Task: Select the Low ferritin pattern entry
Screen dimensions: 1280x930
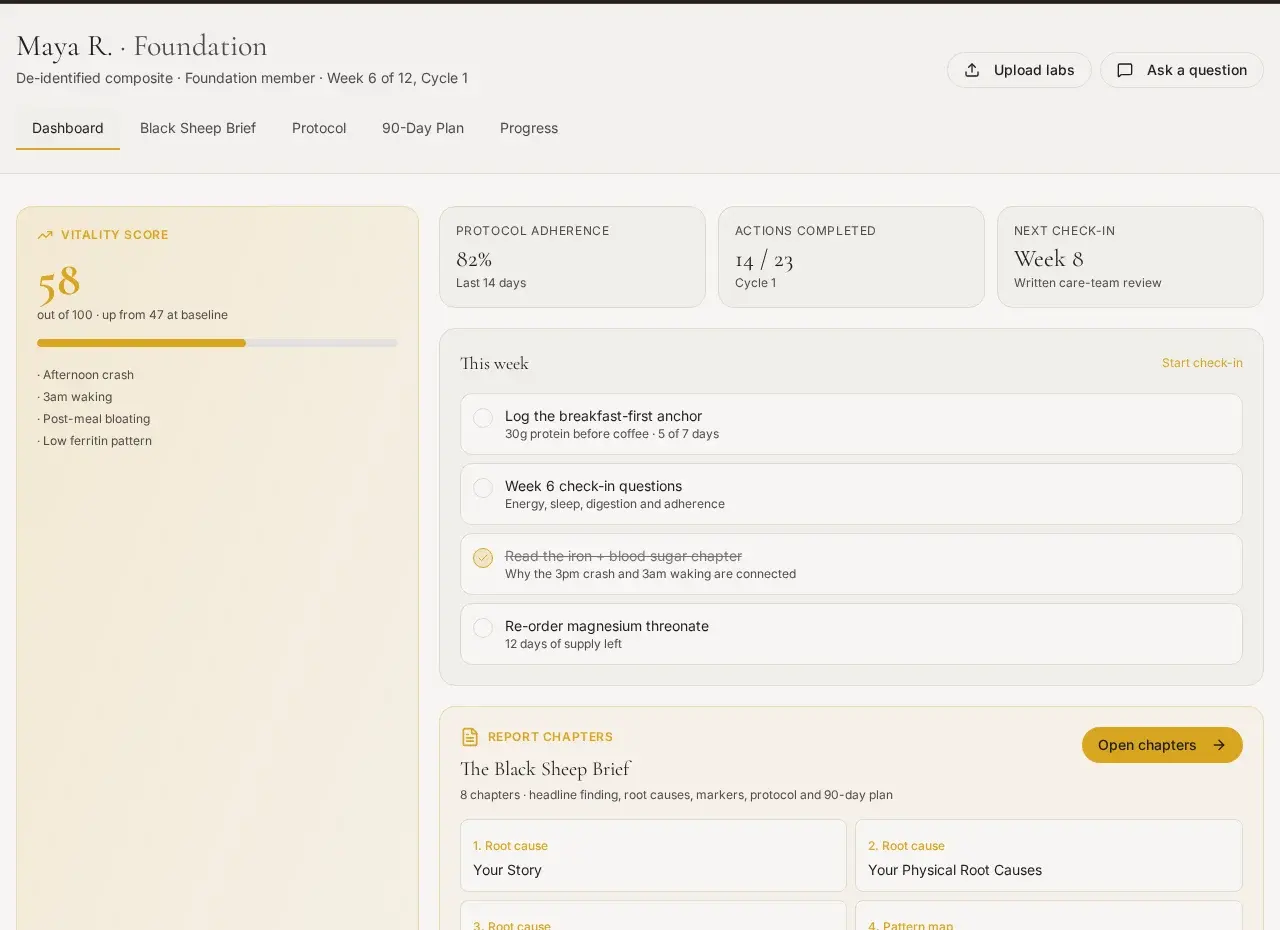Action: (95, 441)
